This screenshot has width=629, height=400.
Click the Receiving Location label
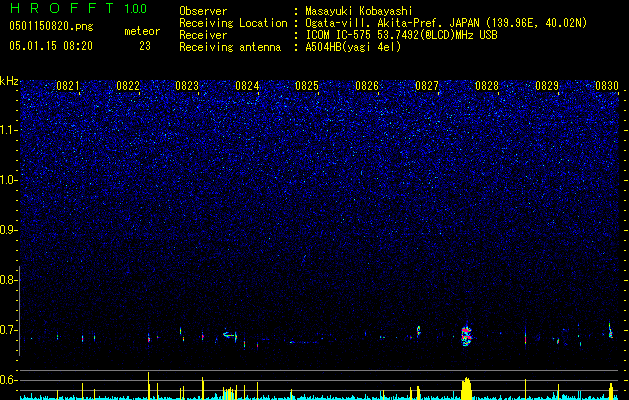pyautogui.click(x=233, y=23)
